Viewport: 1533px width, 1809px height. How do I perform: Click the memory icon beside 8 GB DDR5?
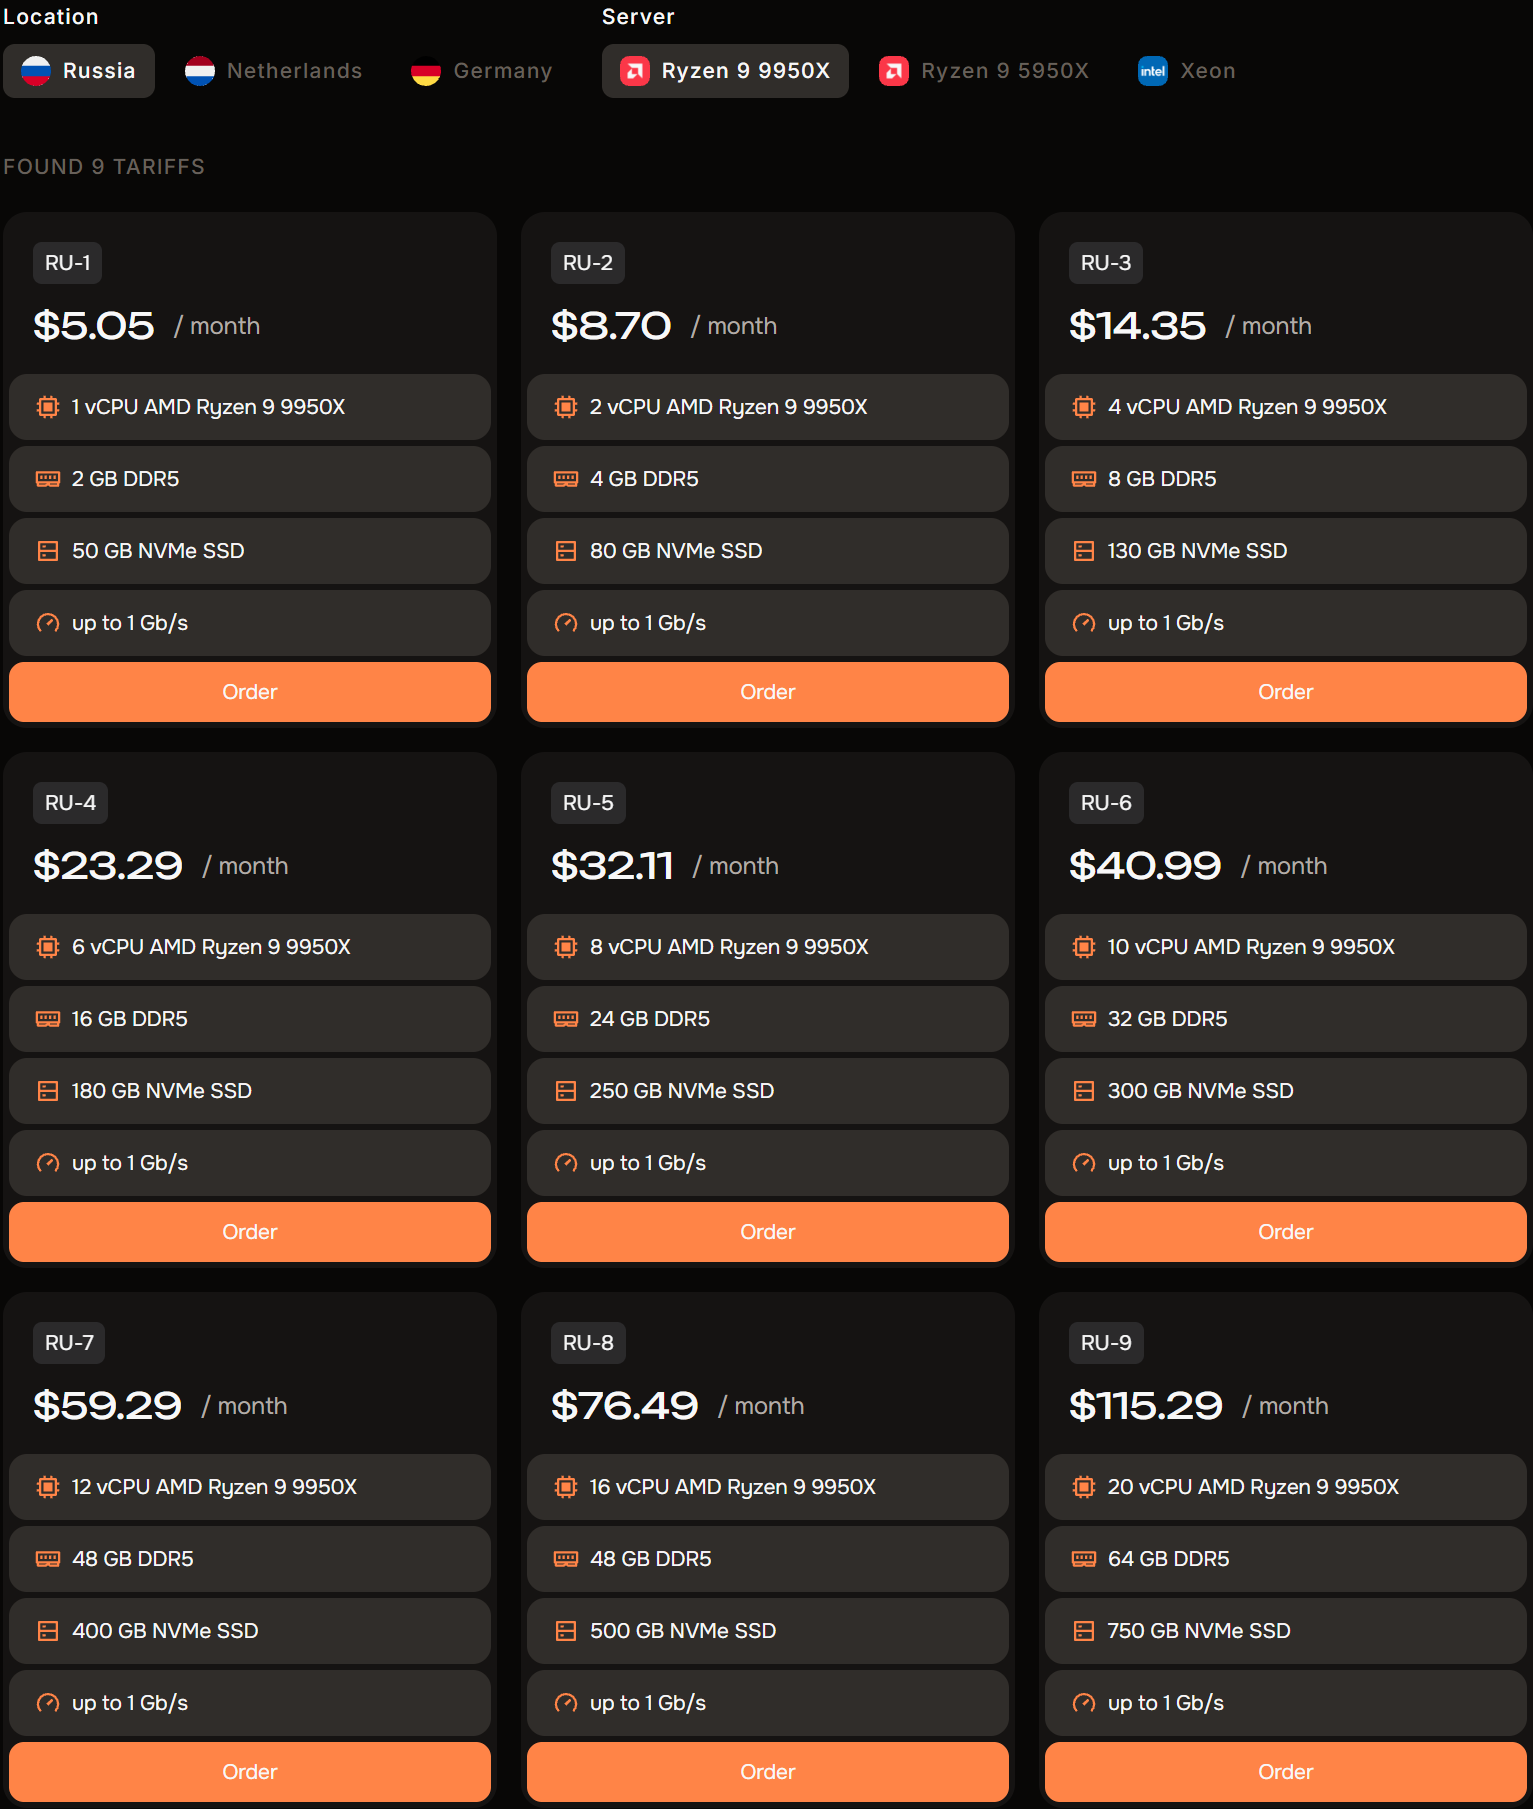(1084, 479)
